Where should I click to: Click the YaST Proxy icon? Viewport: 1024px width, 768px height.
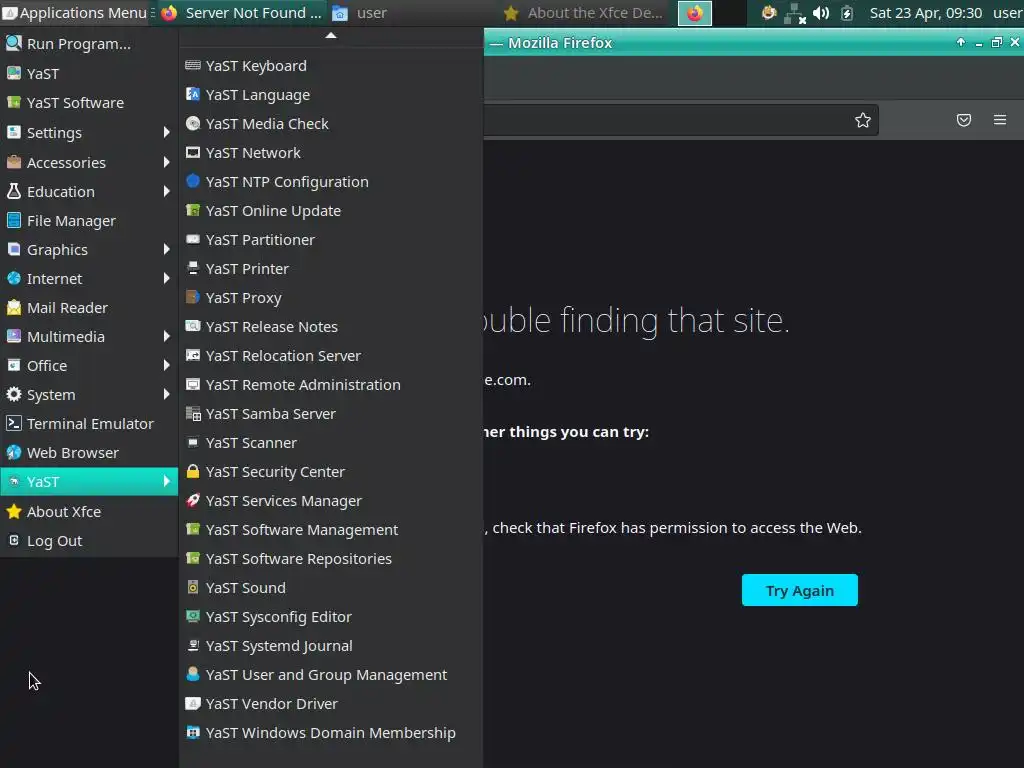click(193, 297)
